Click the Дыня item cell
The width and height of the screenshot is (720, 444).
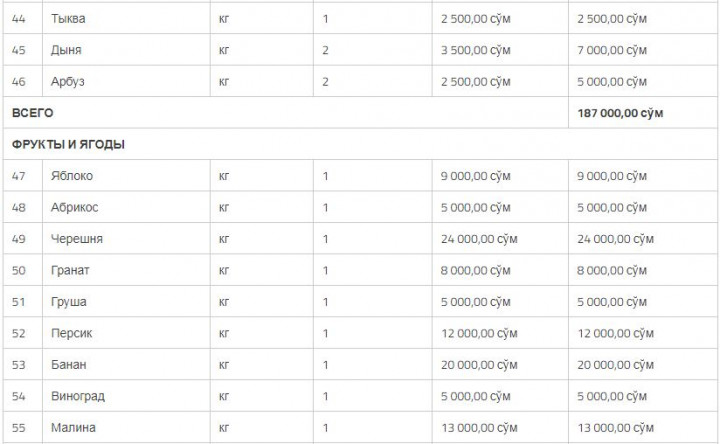click(x=66, y=50)
